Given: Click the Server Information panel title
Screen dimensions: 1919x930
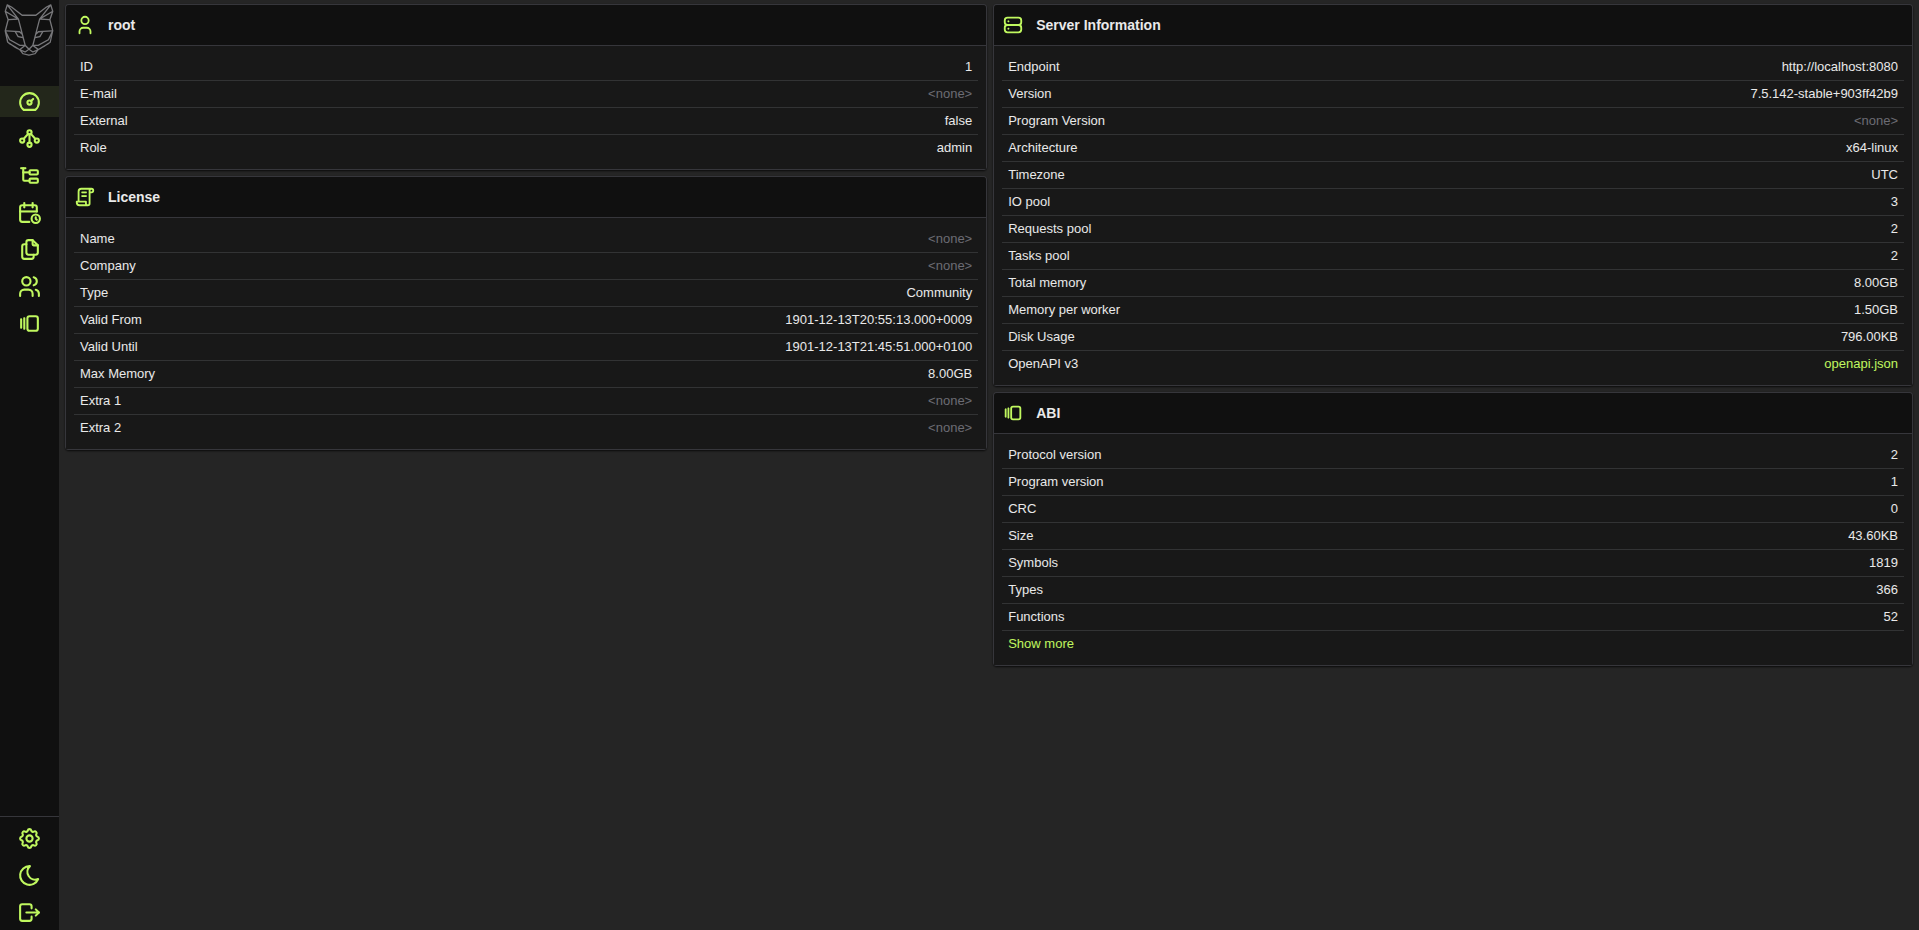Looking at the screenshot, I should coord(1098,25).
